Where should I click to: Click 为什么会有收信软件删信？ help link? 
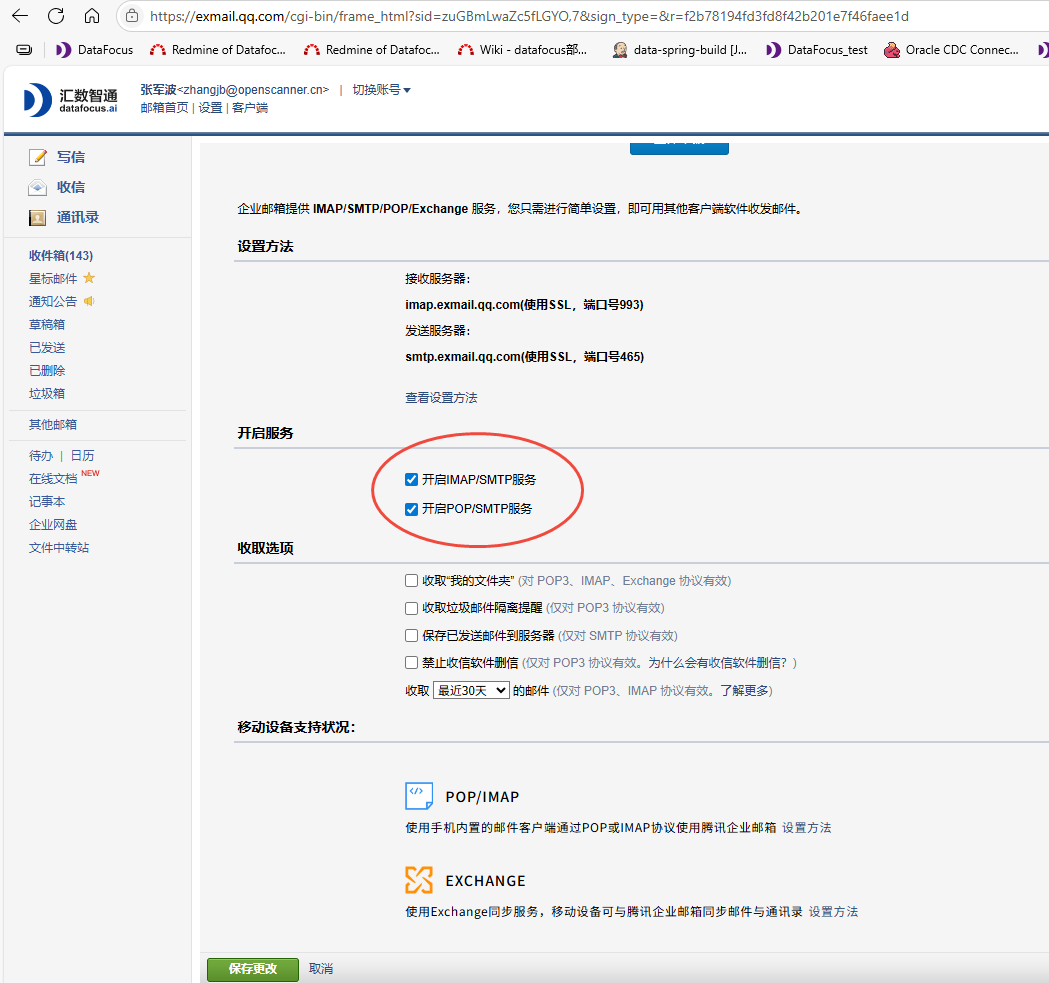[718, 663]
